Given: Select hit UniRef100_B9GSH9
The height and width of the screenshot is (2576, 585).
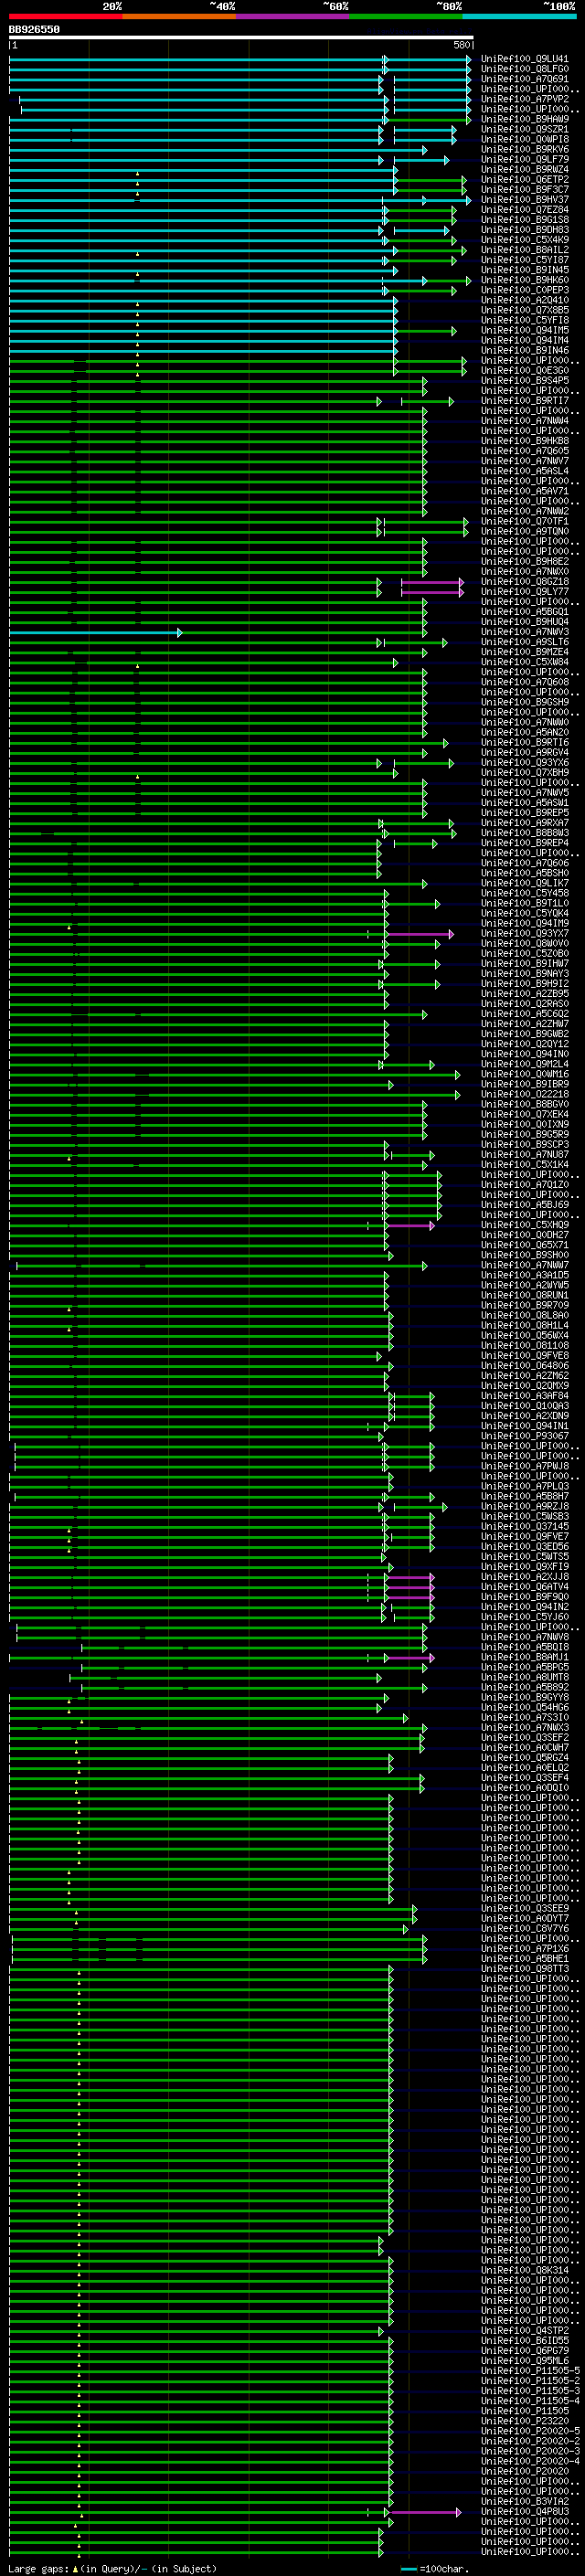Looking at the screenshot, I should pos(525,702).
